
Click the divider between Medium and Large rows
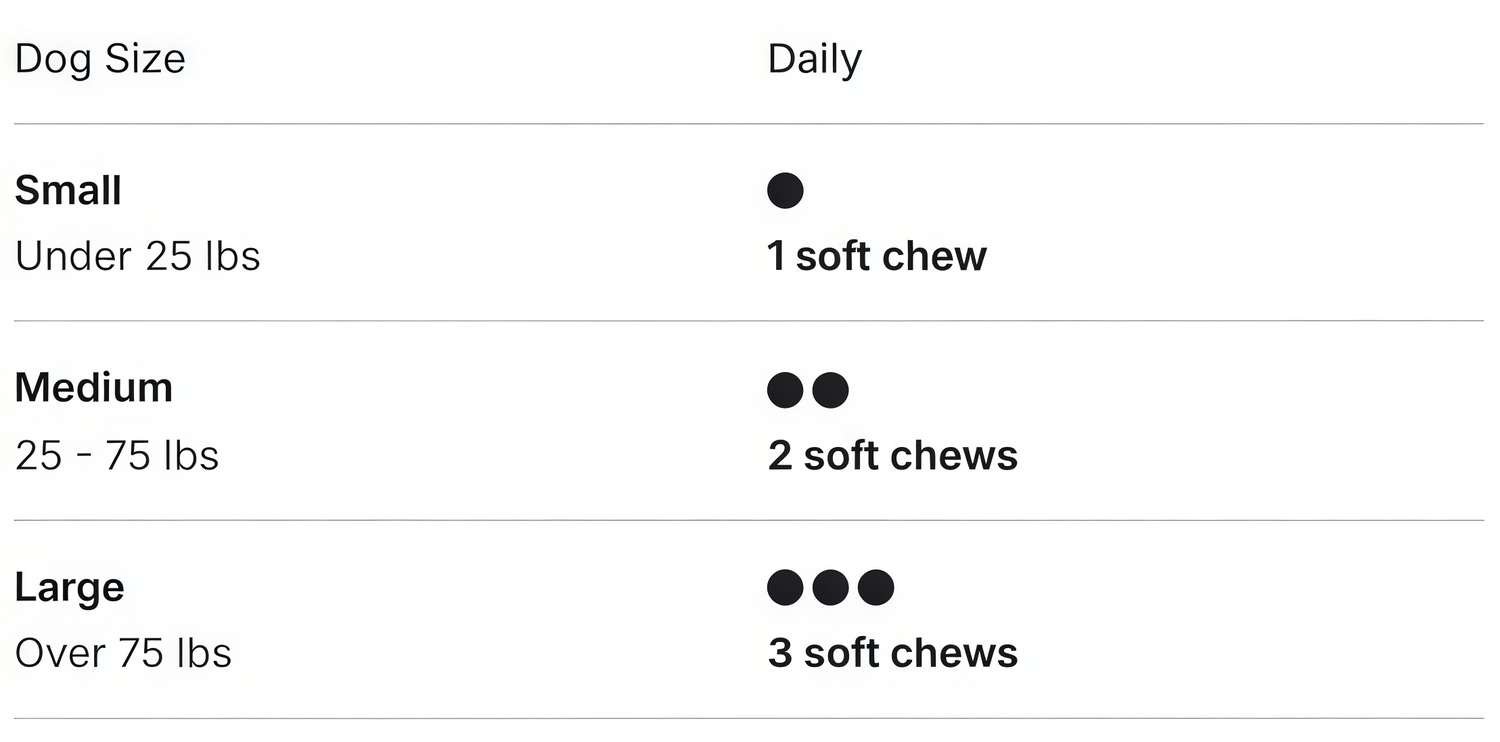click(748, 520)
